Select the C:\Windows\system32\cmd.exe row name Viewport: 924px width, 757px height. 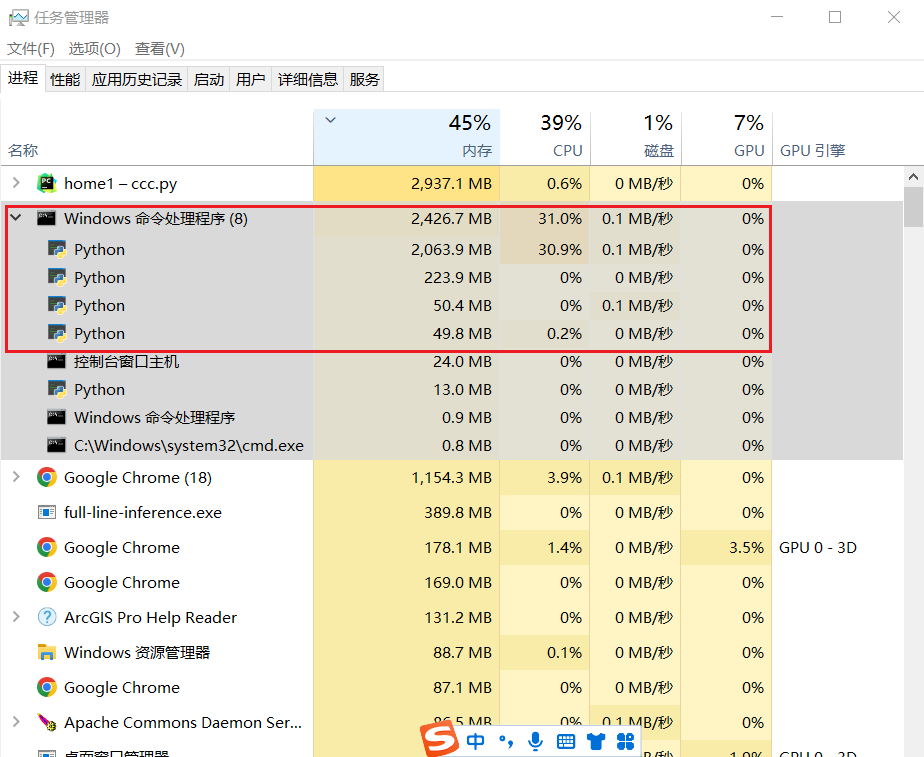tap(189, 446)
